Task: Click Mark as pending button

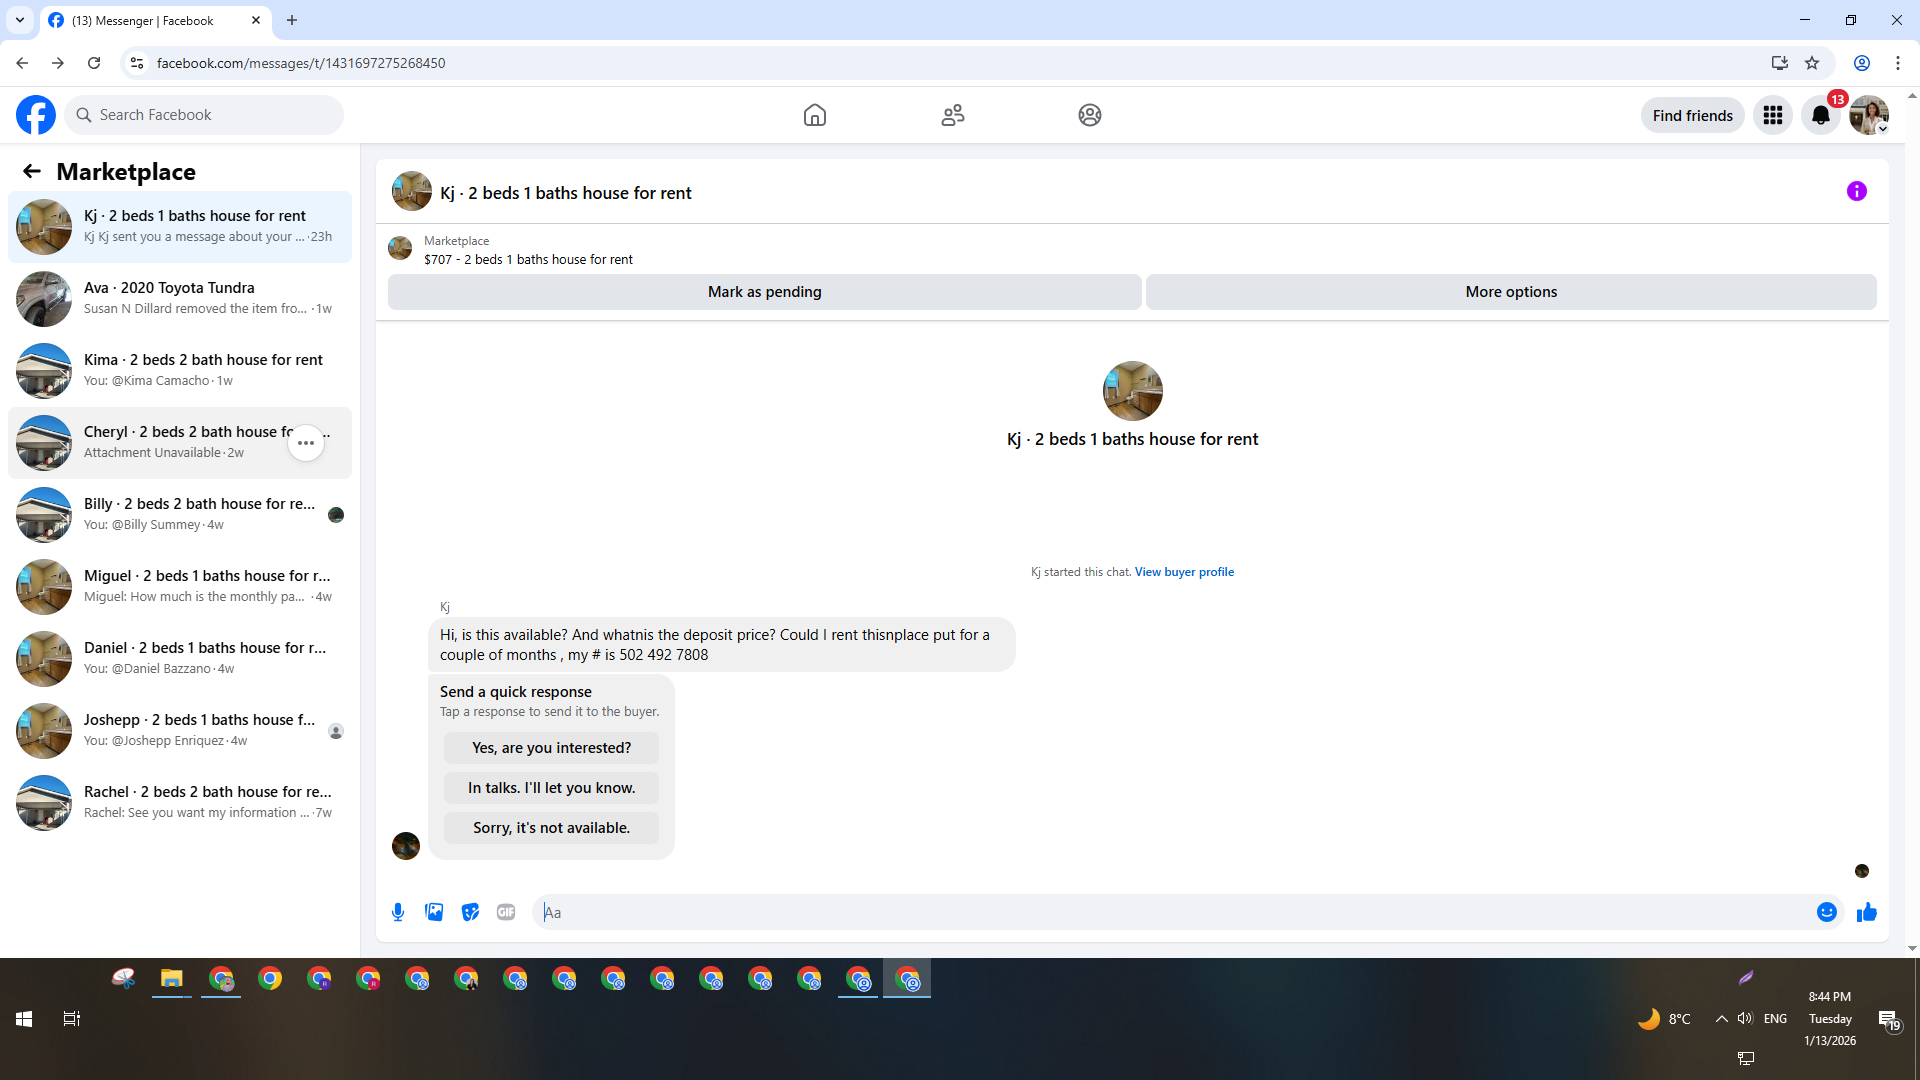Action: pos(764,292)
